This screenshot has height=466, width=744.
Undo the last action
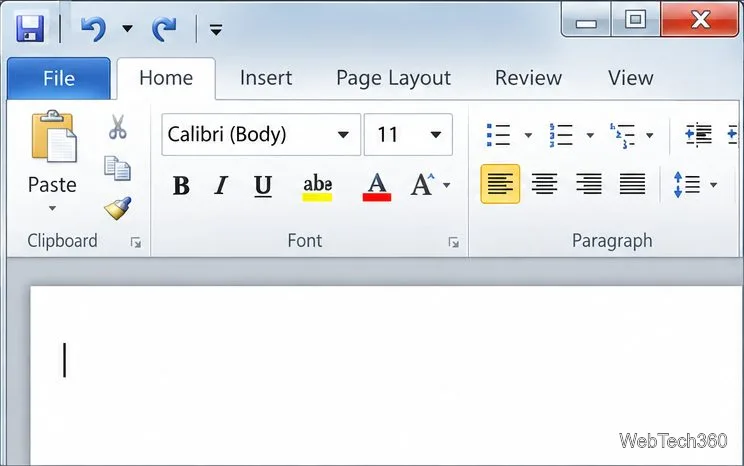coord(93,29)
